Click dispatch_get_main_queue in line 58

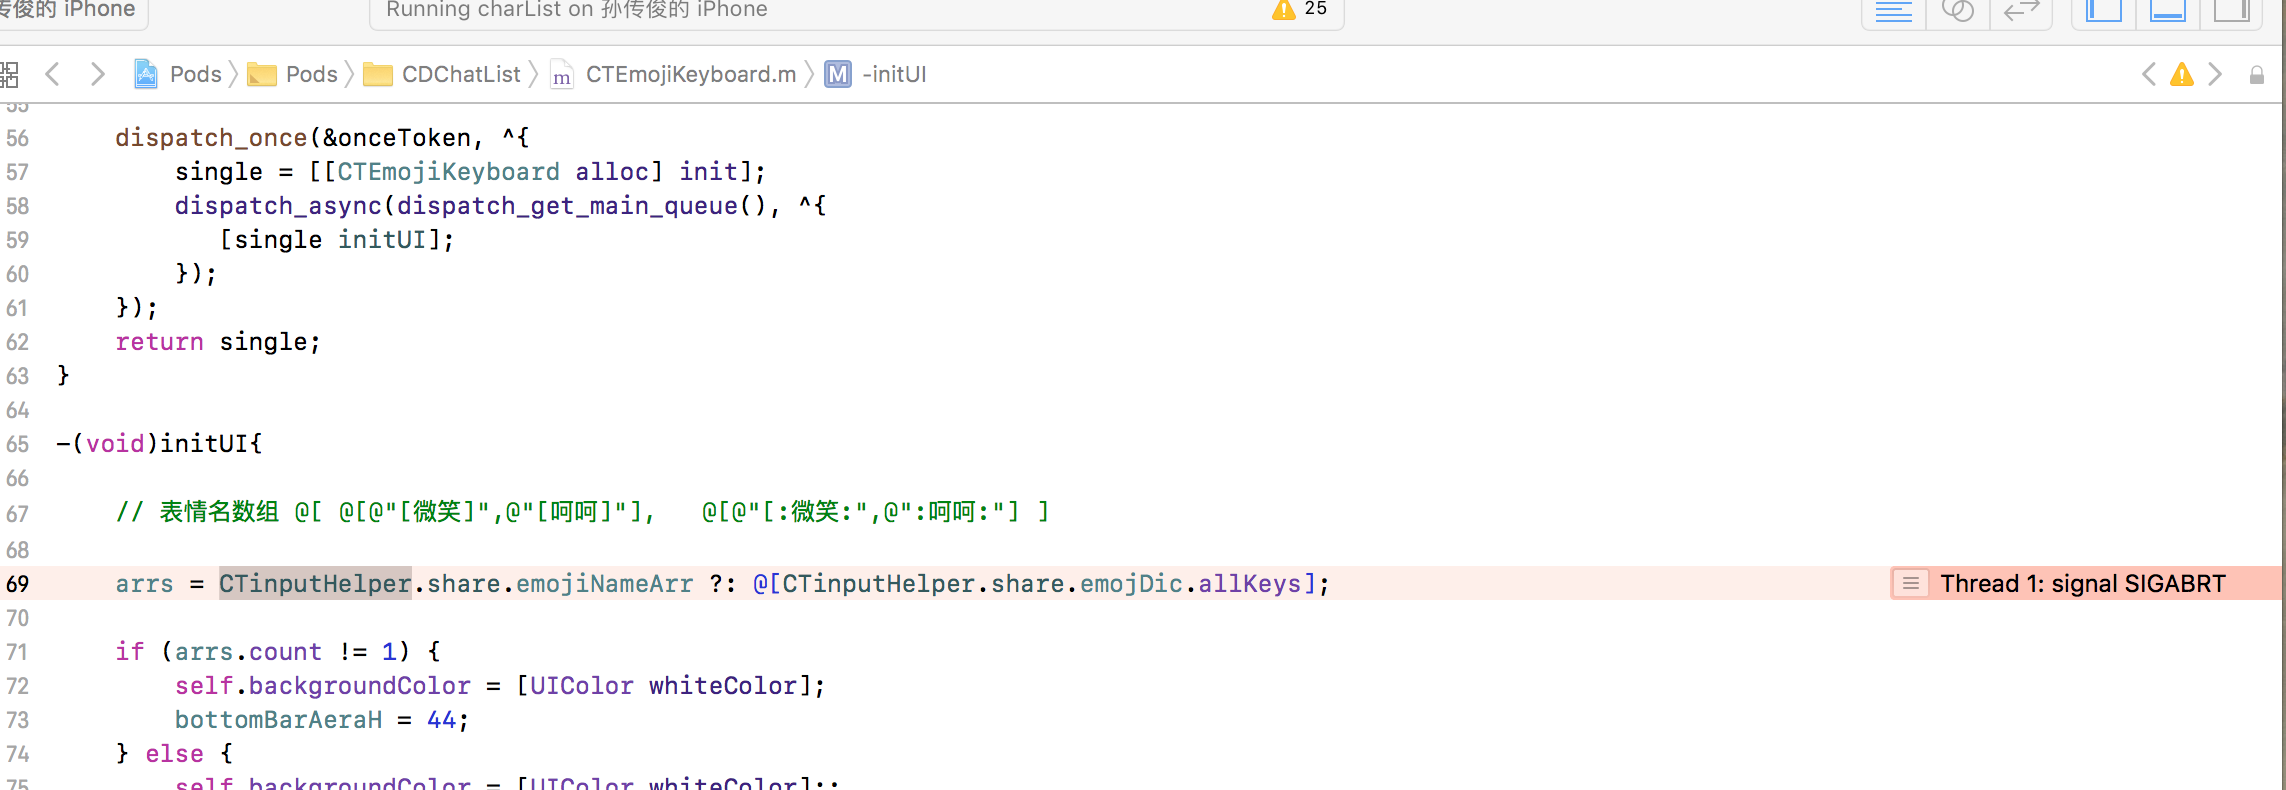point(567,206)
